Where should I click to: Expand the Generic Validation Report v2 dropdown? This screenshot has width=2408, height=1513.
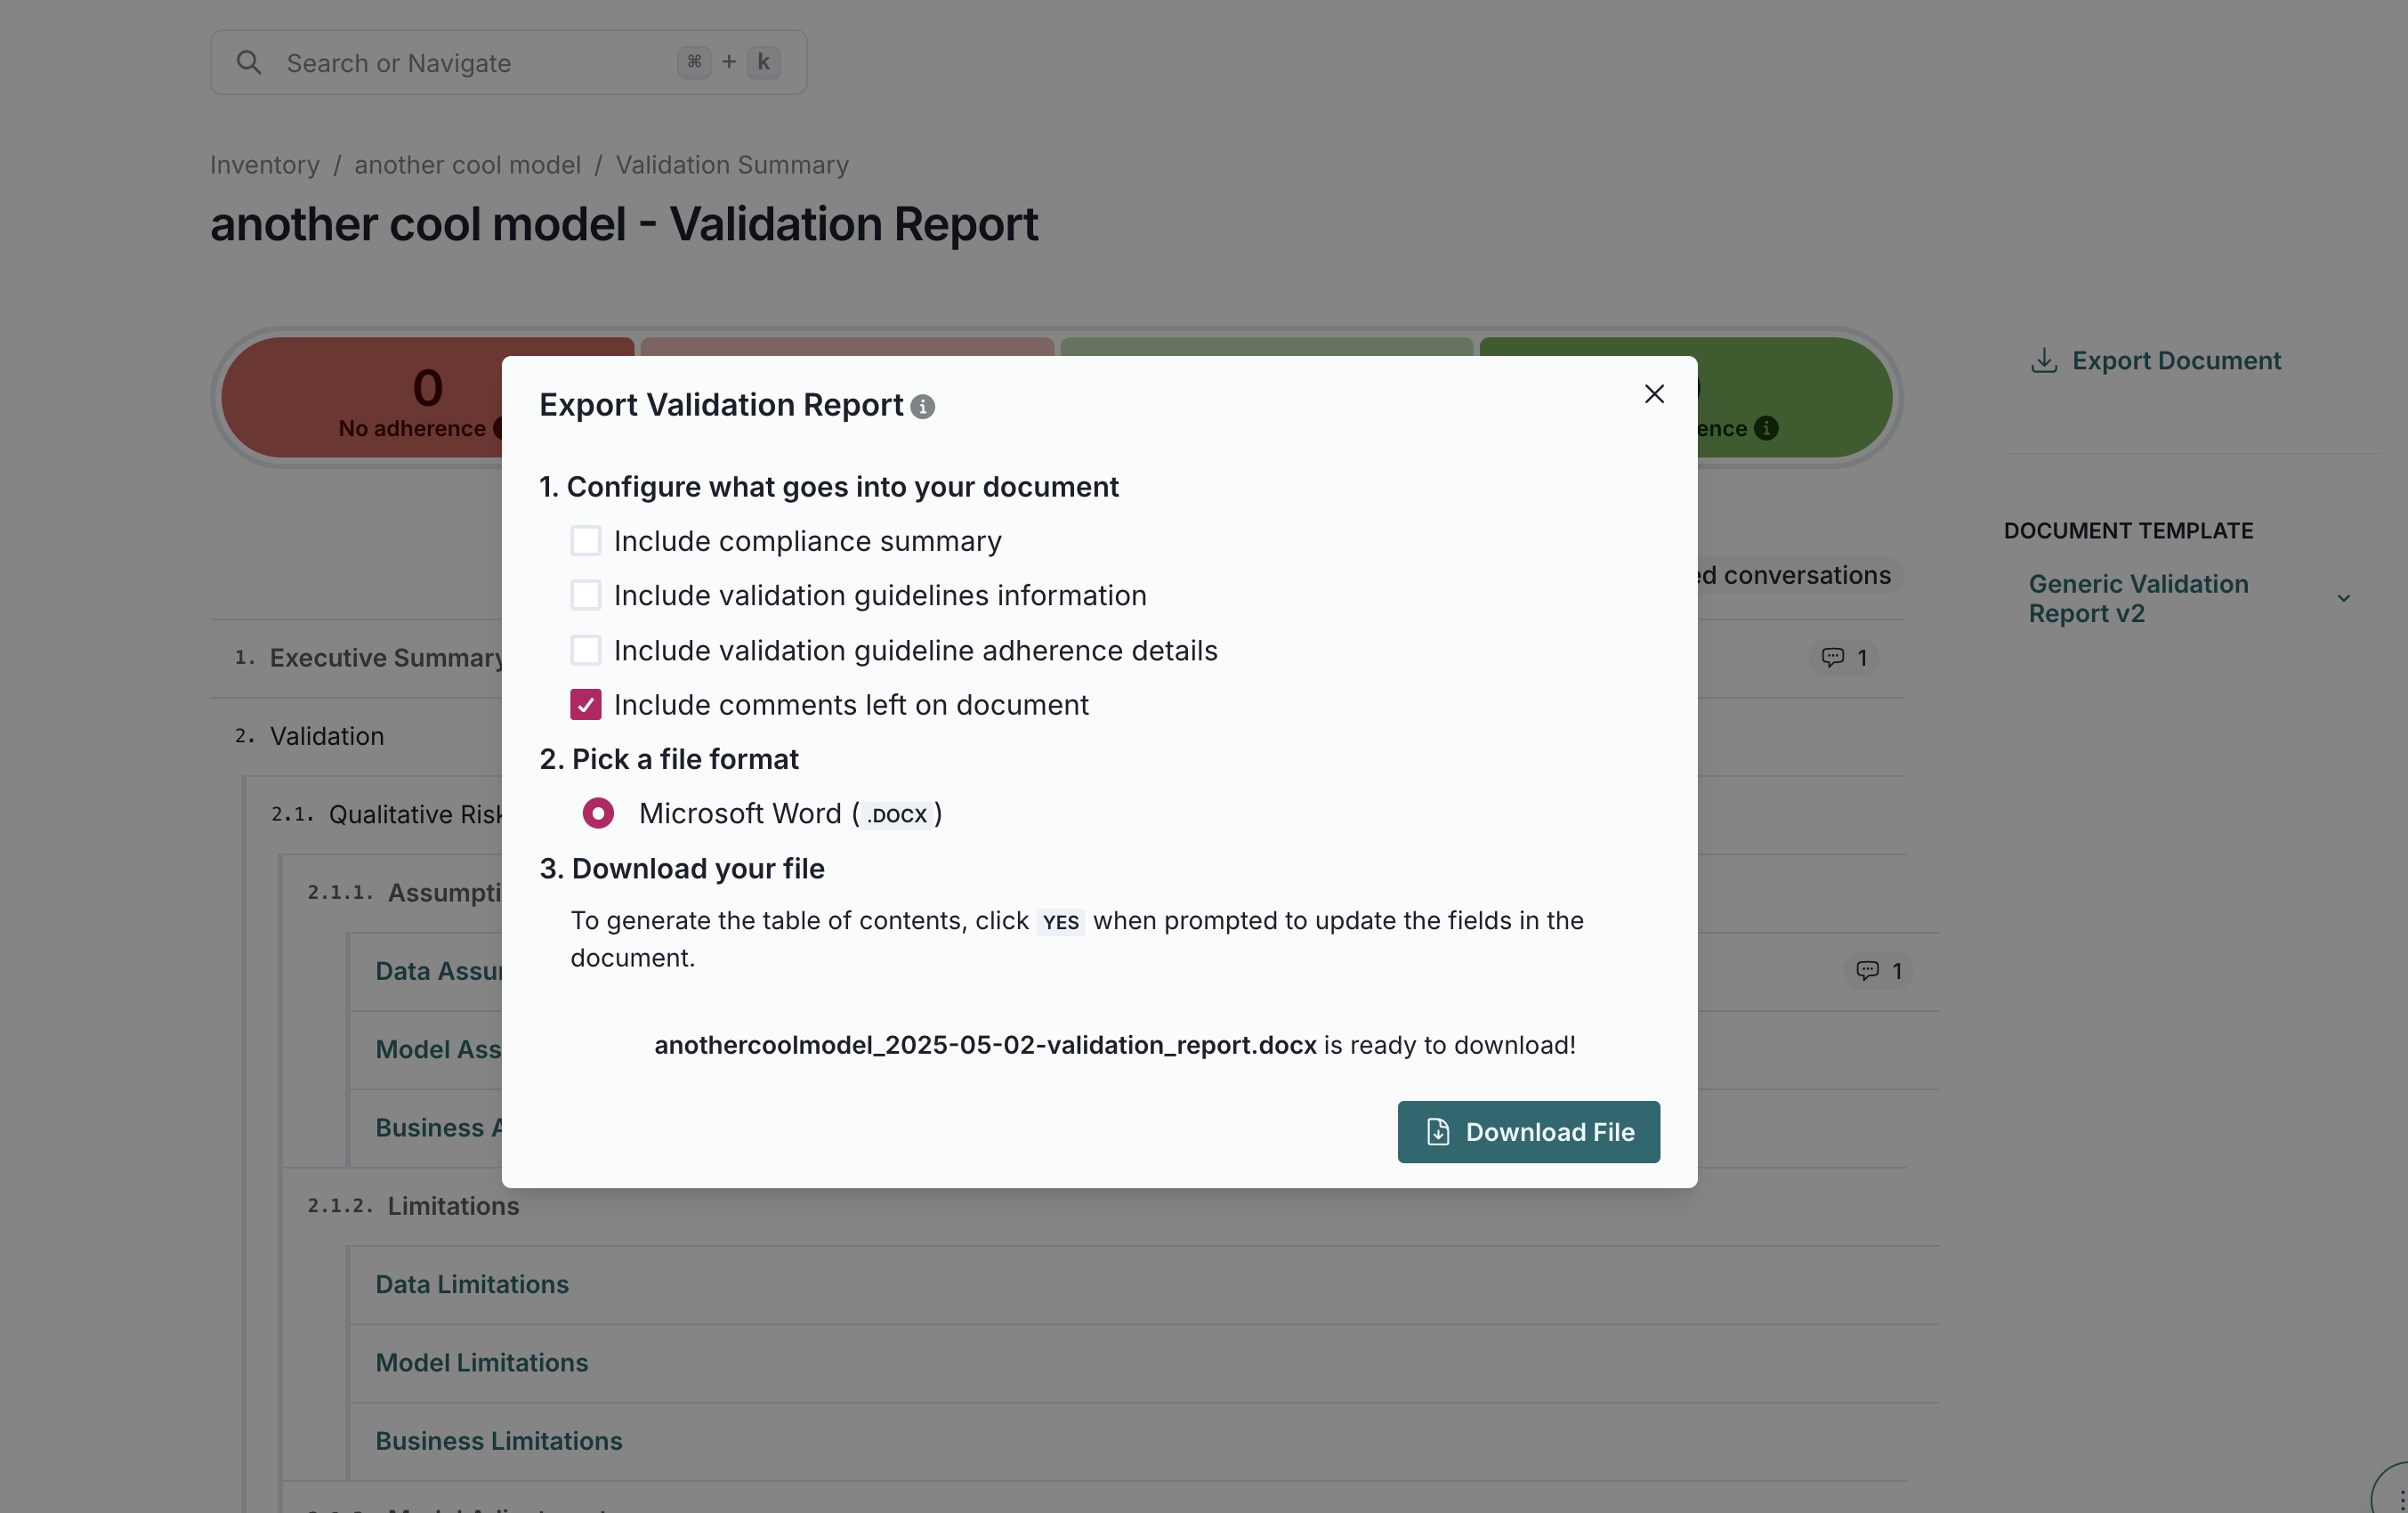2343,598
